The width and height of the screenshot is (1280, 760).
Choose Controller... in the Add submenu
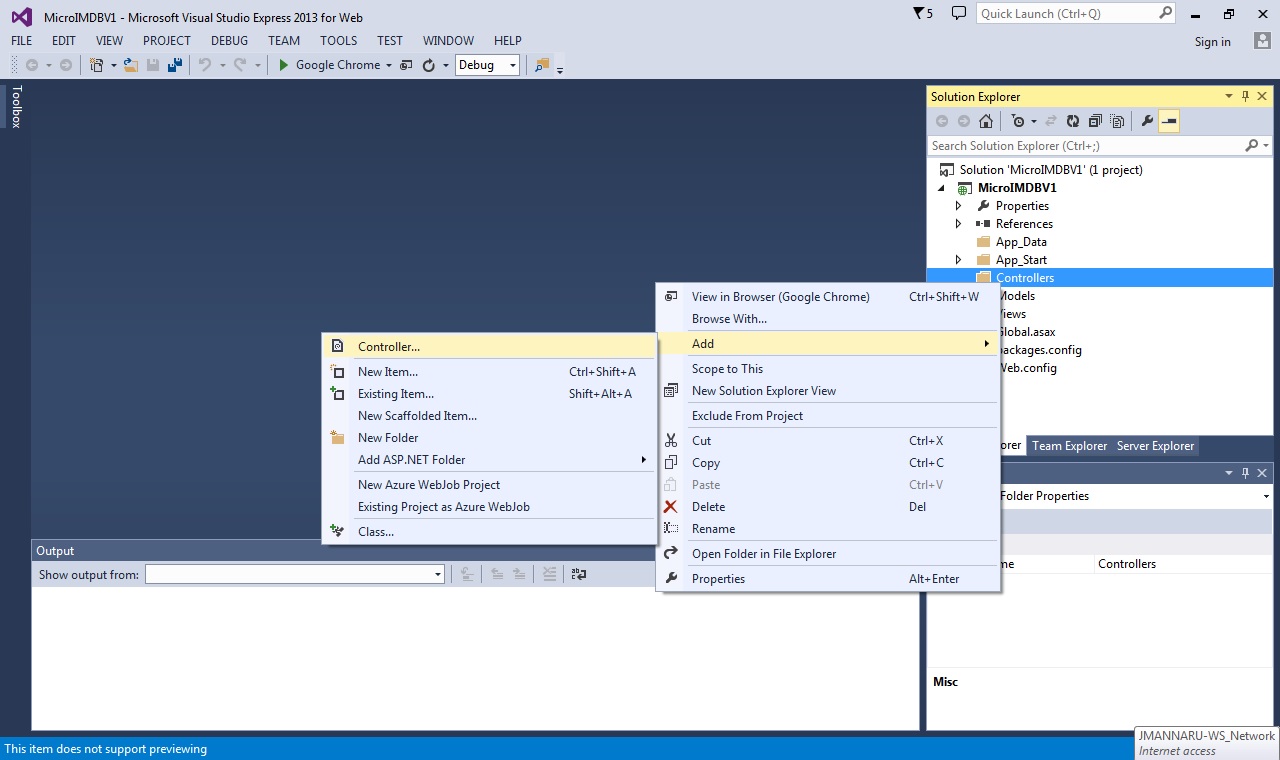[489, 347]
